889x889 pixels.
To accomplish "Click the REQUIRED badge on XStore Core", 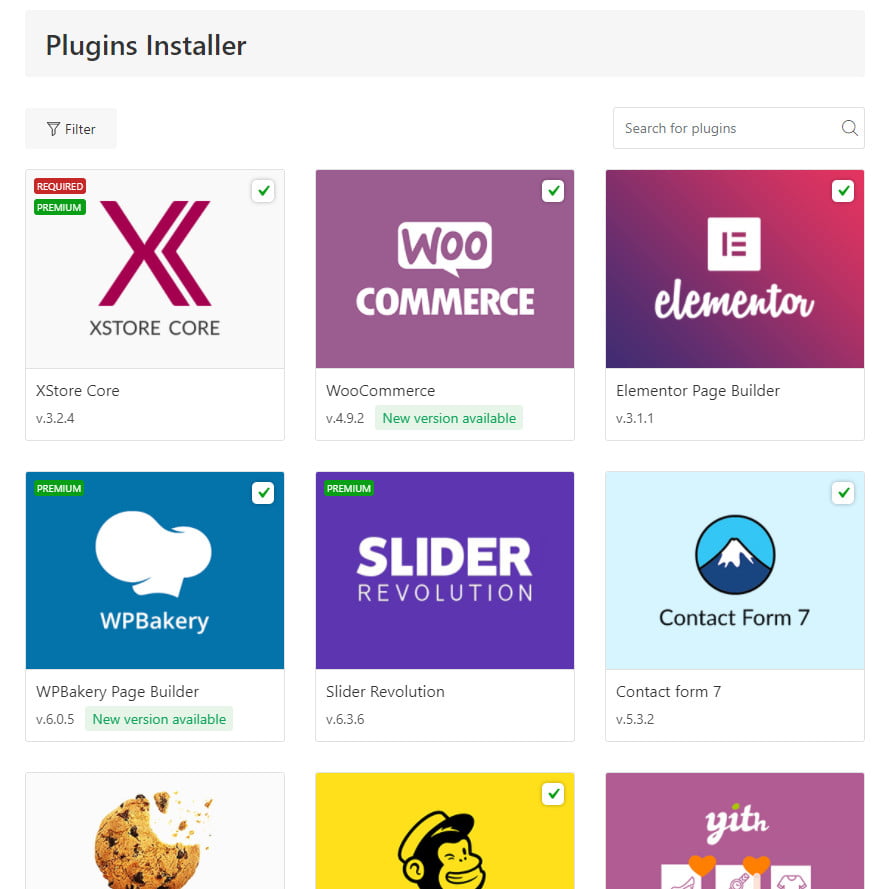I will pyautogui.click(x=60, y=186).
